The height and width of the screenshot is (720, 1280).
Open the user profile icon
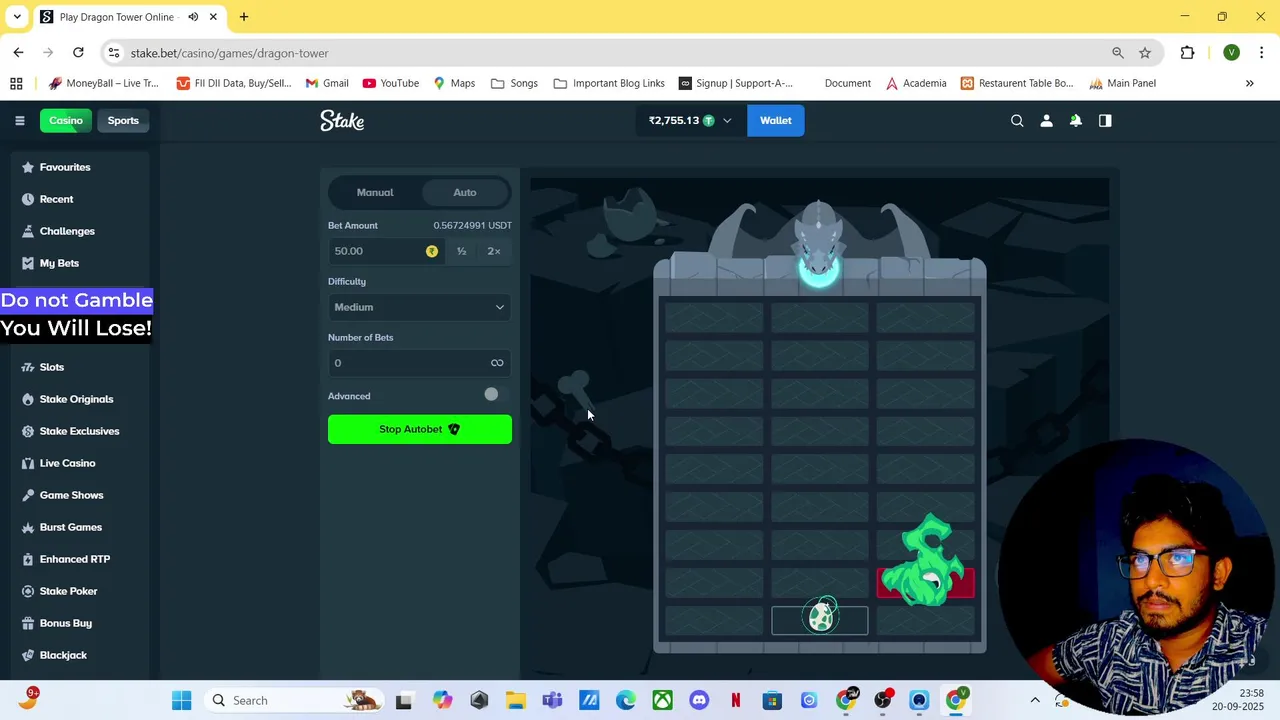[x=1046, y=121]
